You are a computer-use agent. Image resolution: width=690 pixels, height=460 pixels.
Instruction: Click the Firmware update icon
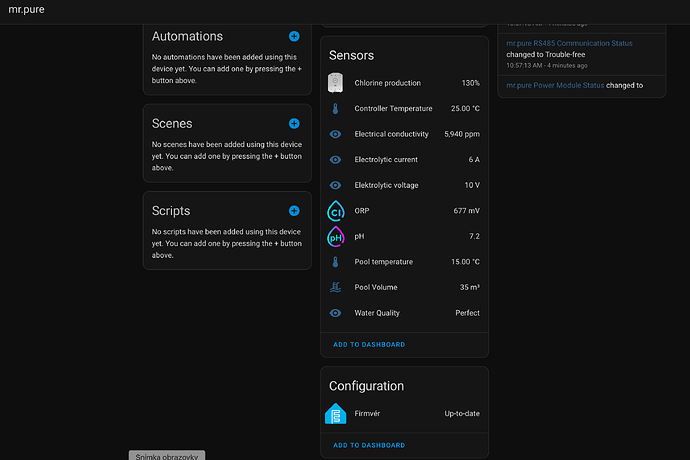tap(335, 413)
